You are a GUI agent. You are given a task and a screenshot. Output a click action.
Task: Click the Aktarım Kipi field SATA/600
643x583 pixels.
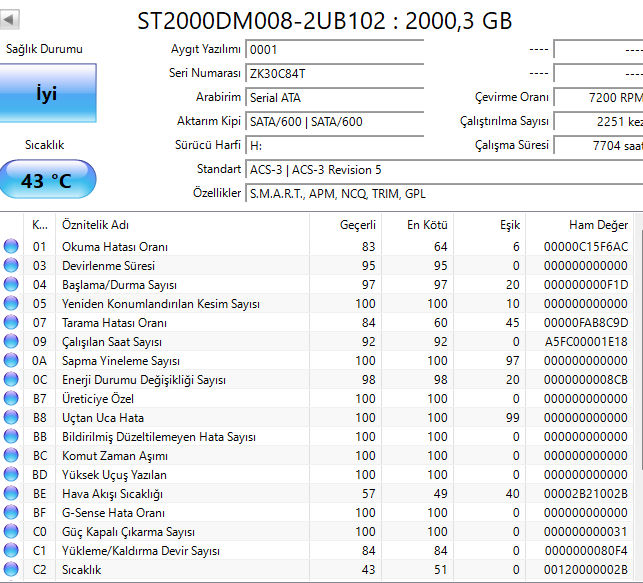pyautogui.click(x=335, y=122)
